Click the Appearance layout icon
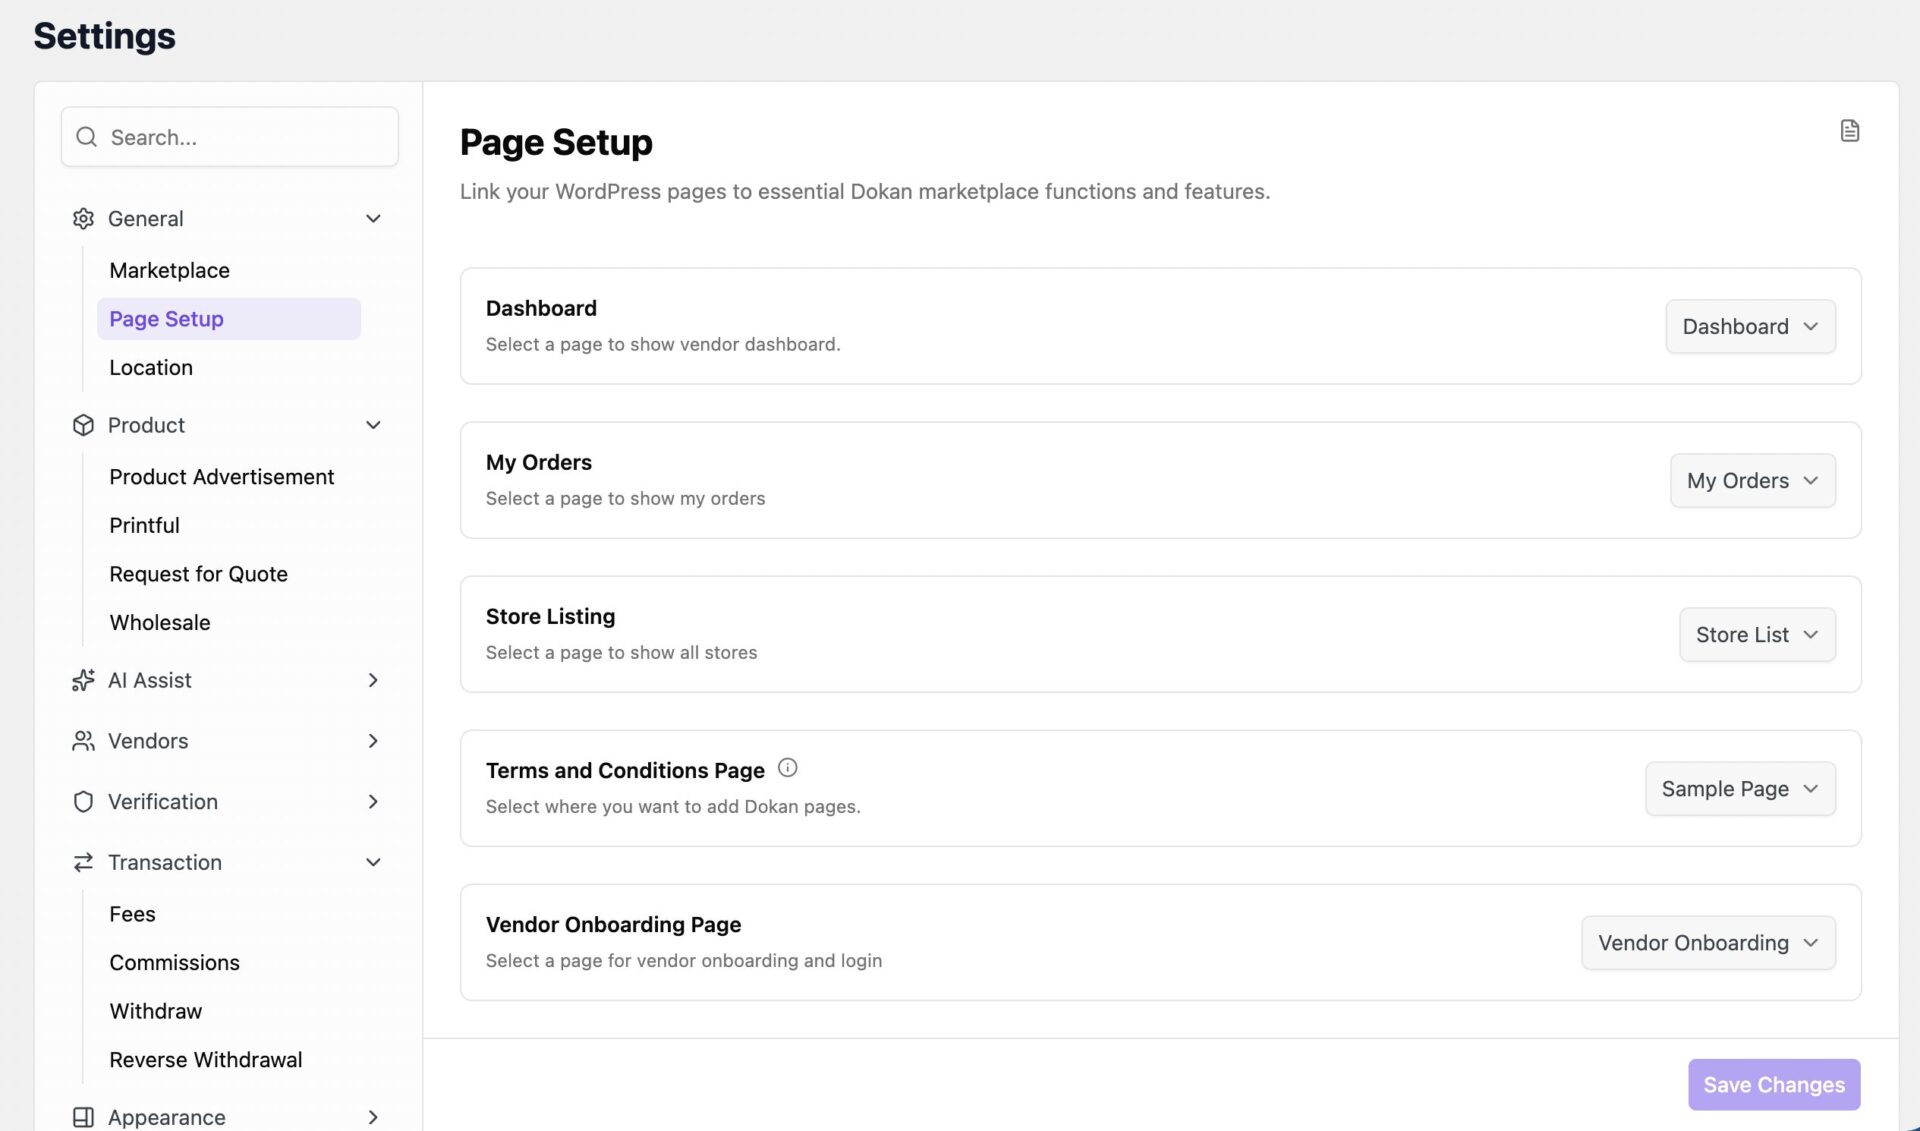 (83, 1117)
